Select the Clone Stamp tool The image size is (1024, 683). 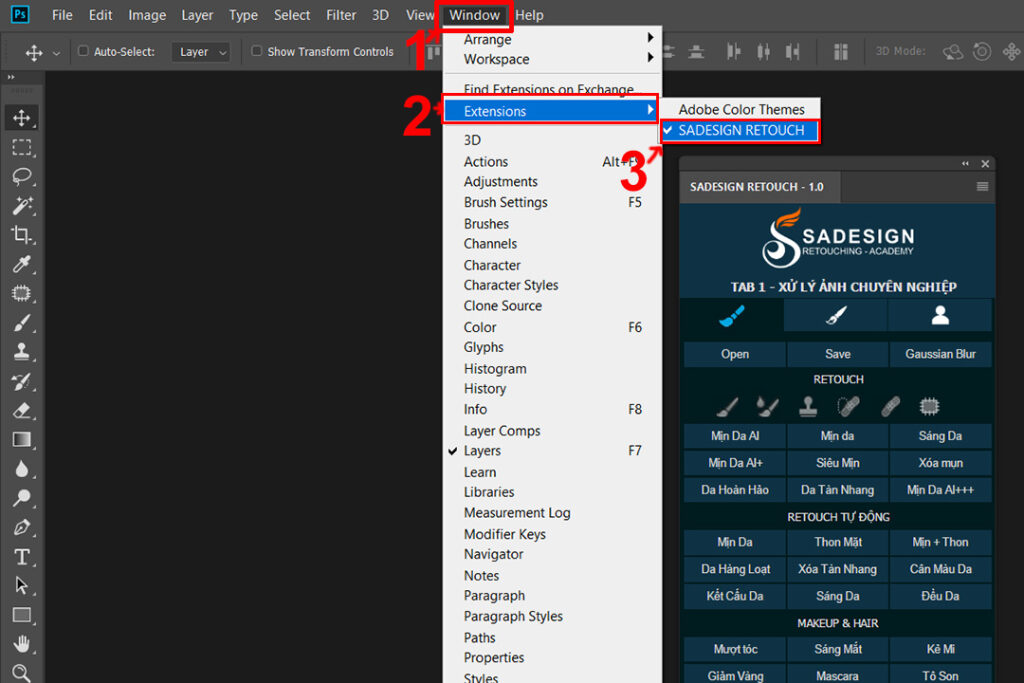click(x=21, y=351)
